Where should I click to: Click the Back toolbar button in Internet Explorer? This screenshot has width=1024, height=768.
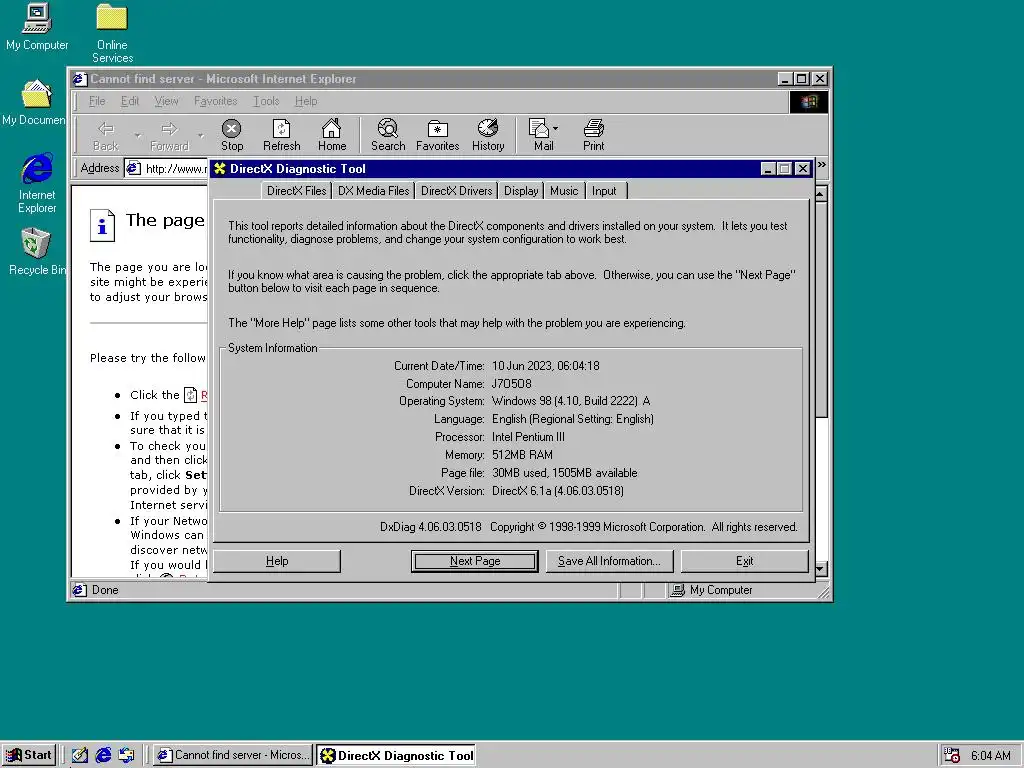pyautogui.click(x=106, y=136)
